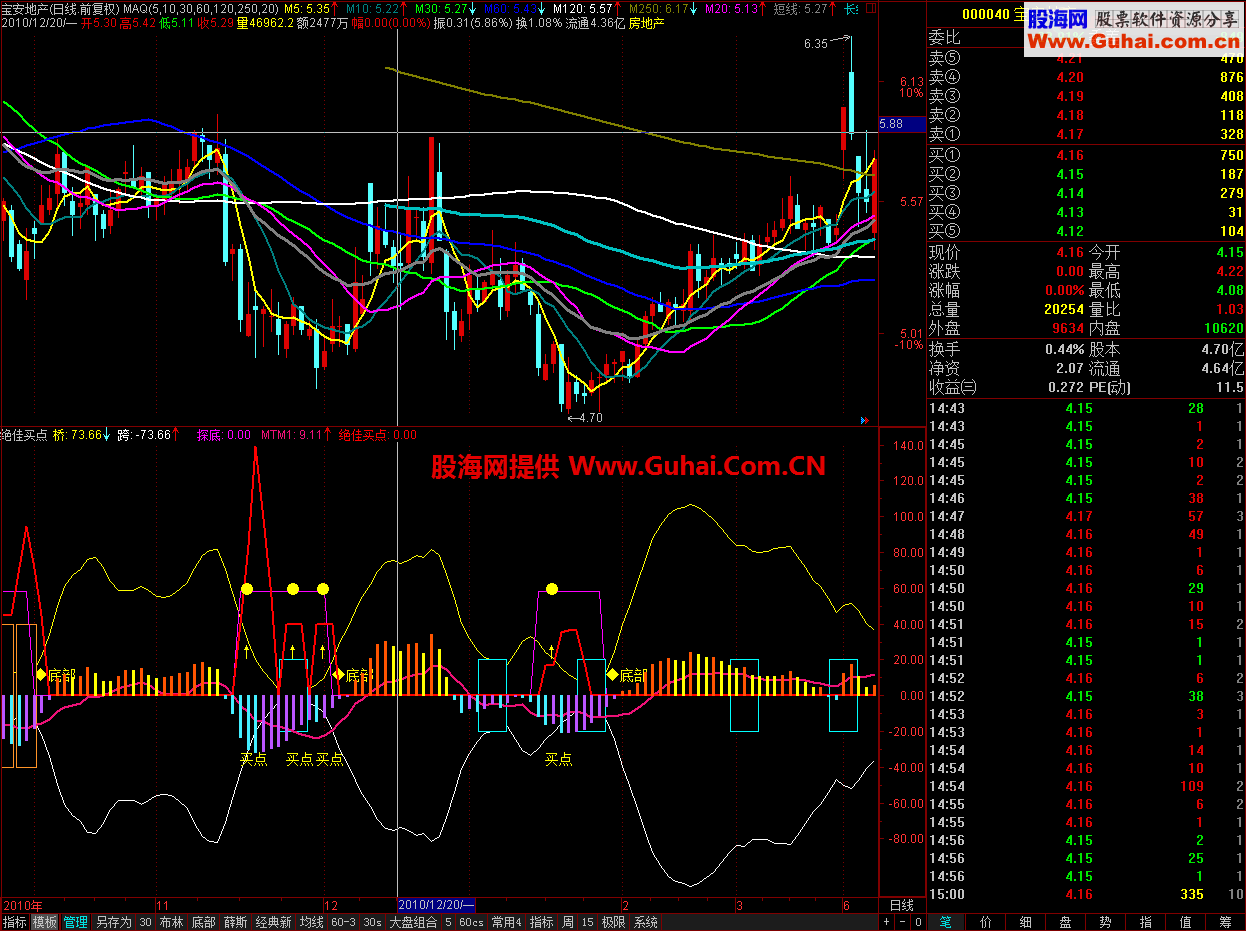Click the M20: 5.13 moving average label

coord(734,8)
